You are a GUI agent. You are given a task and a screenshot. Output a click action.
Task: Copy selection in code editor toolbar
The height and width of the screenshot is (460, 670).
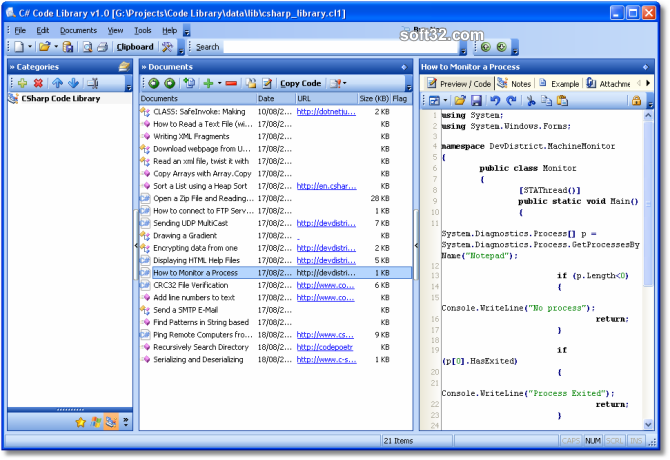click(x=547, y=101)
